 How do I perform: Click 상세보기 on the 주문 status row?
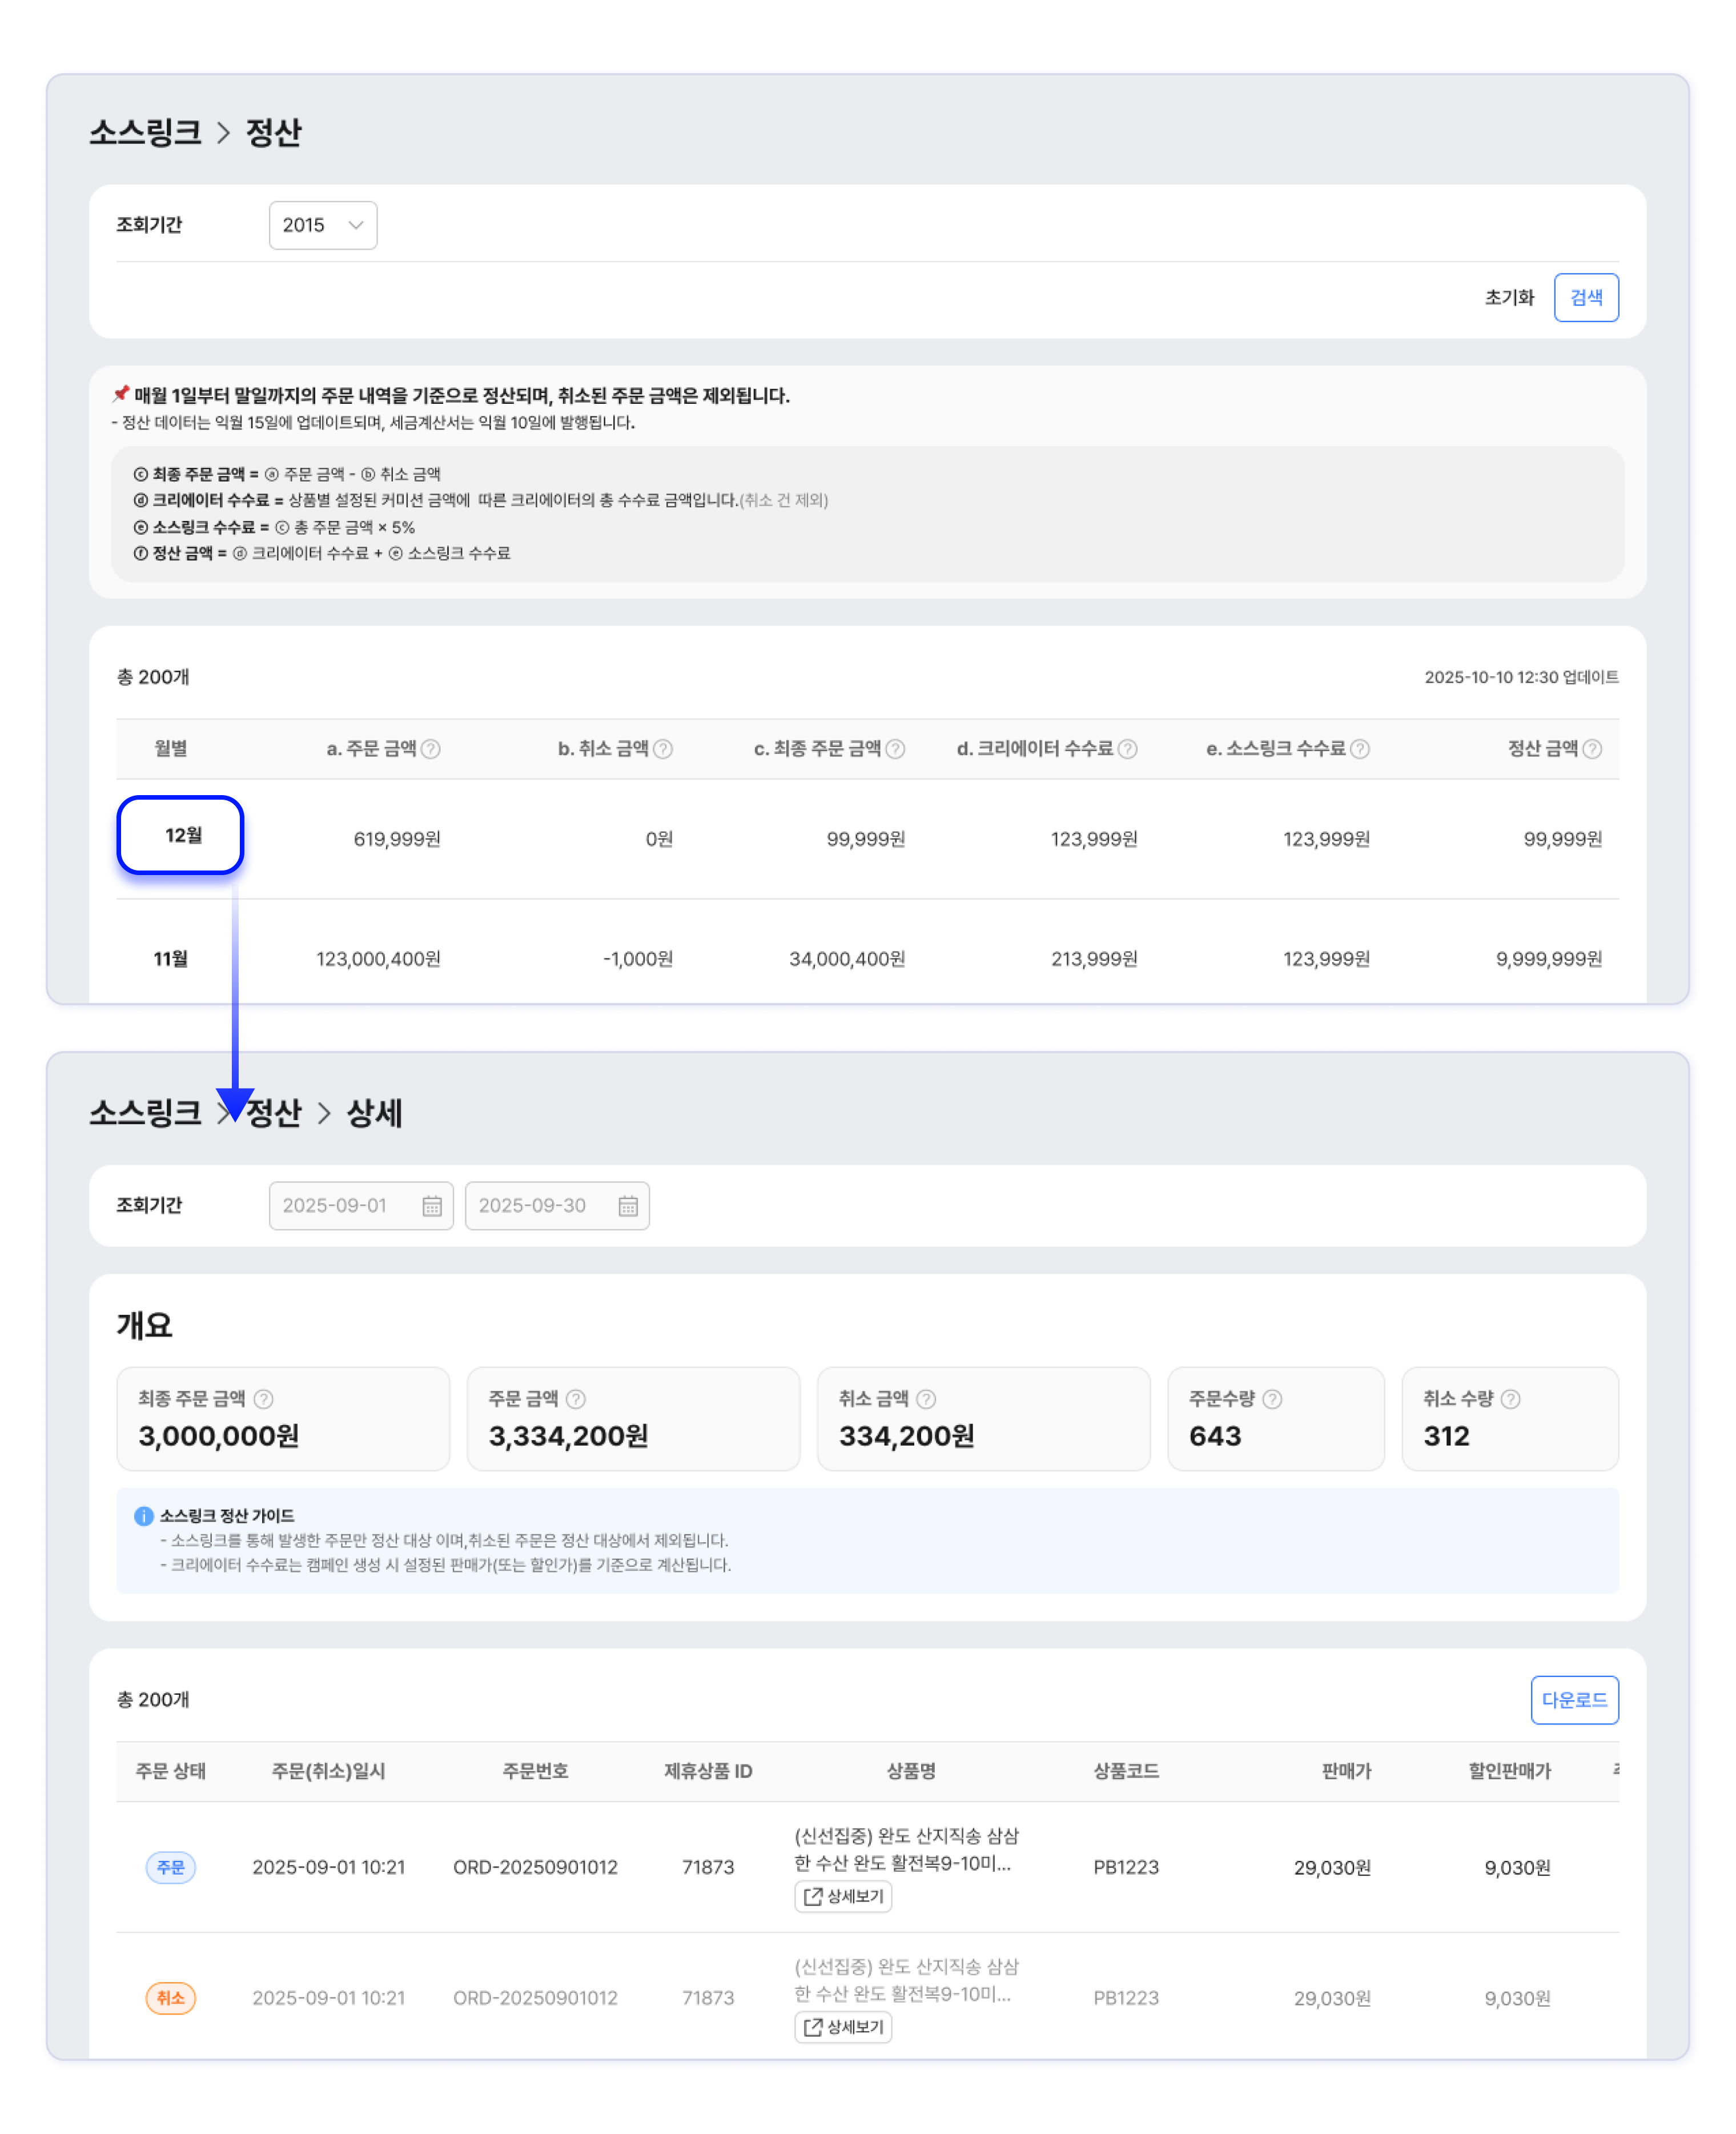843,1896
